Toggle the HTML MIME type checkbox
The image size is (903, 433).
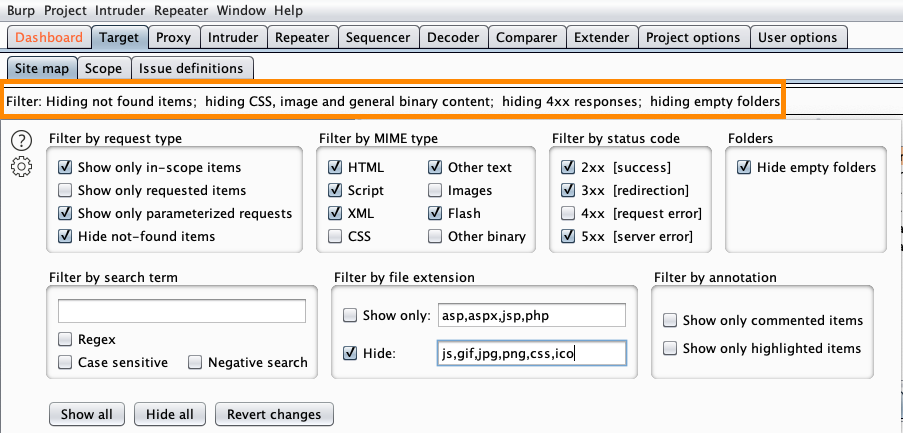pos(335,168)
